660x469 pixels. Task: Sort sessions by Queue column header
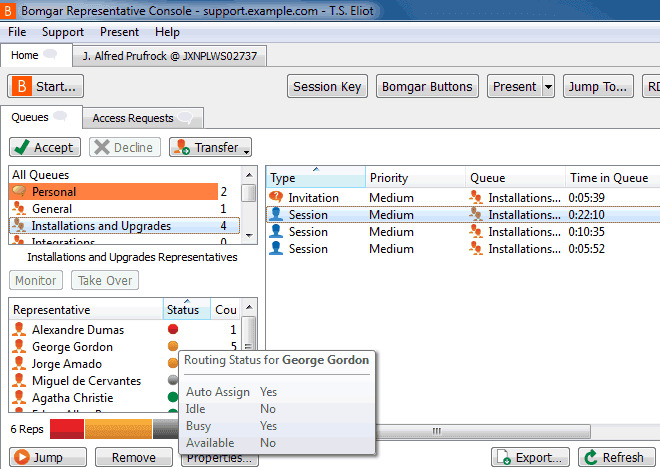pyautogui.click(x=515, y=177)
